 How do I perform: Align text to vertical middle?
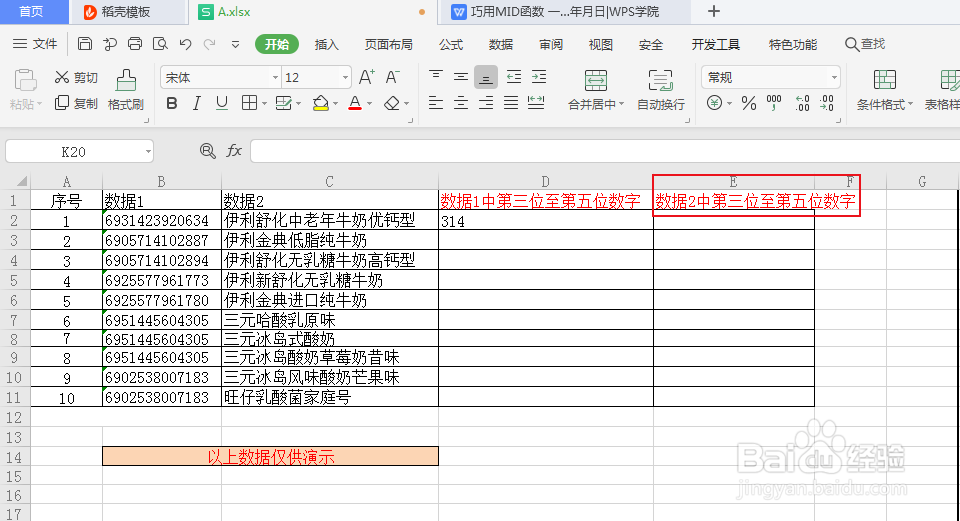pyautogui.click(x=461, y=77)
